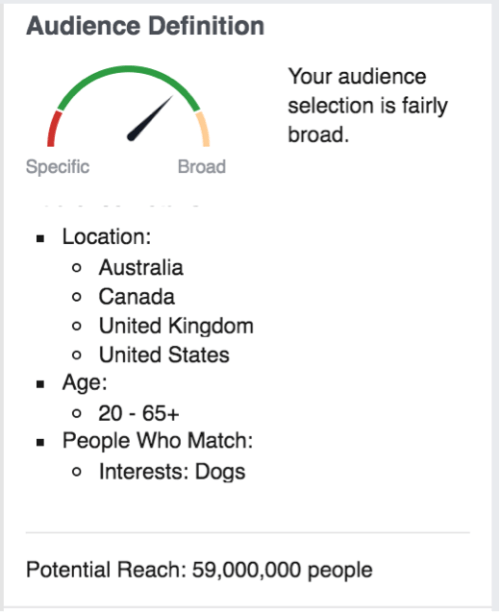500x612 pixels.
Task: Select Australia in the location list
Action: (141, 267)
